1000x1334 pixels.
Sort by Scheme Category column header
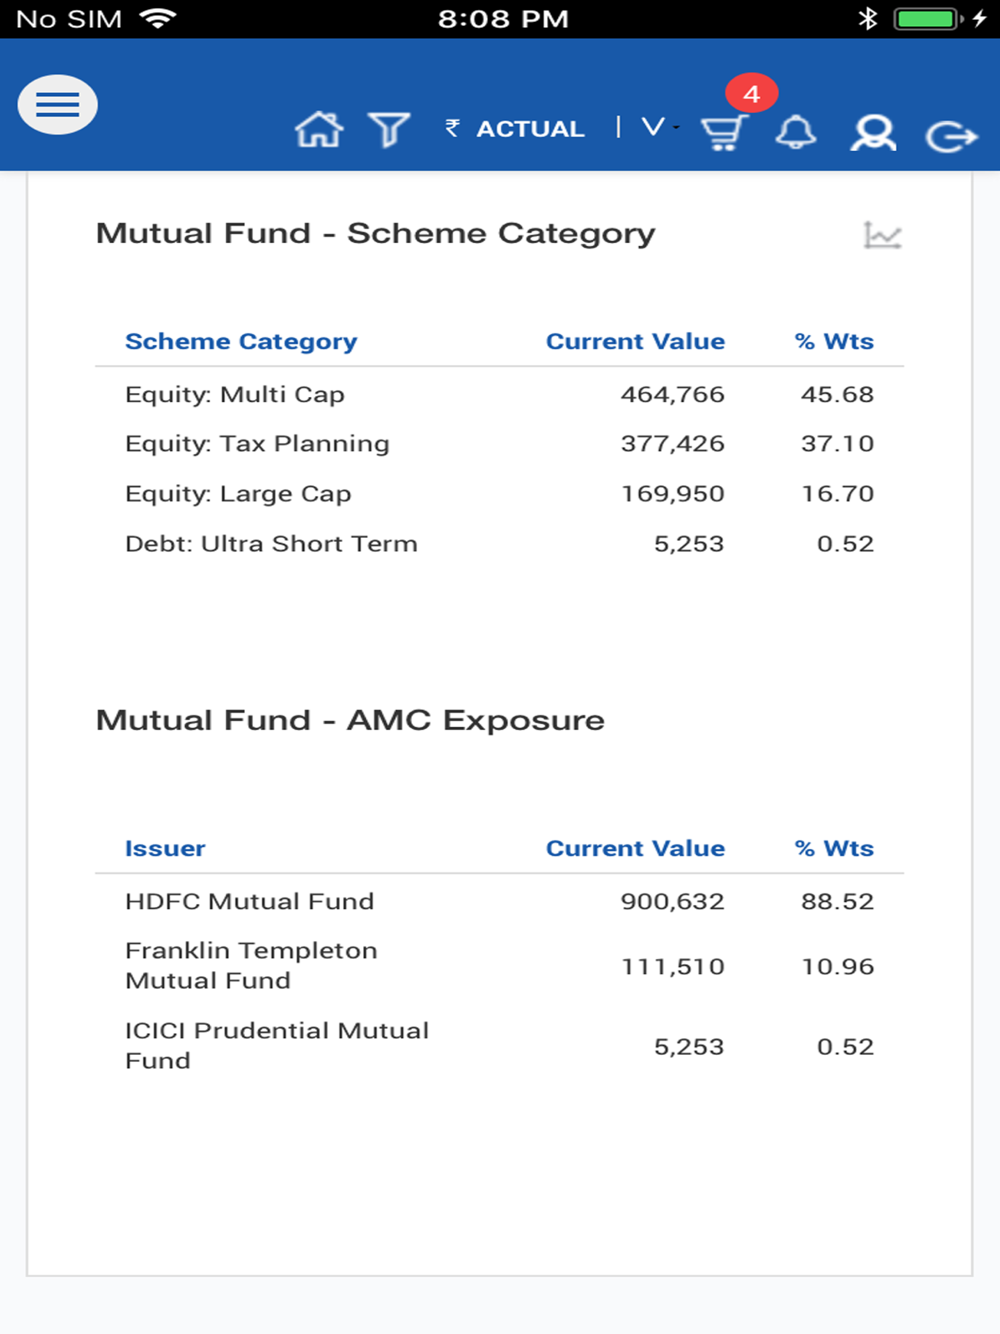(241, 342)
